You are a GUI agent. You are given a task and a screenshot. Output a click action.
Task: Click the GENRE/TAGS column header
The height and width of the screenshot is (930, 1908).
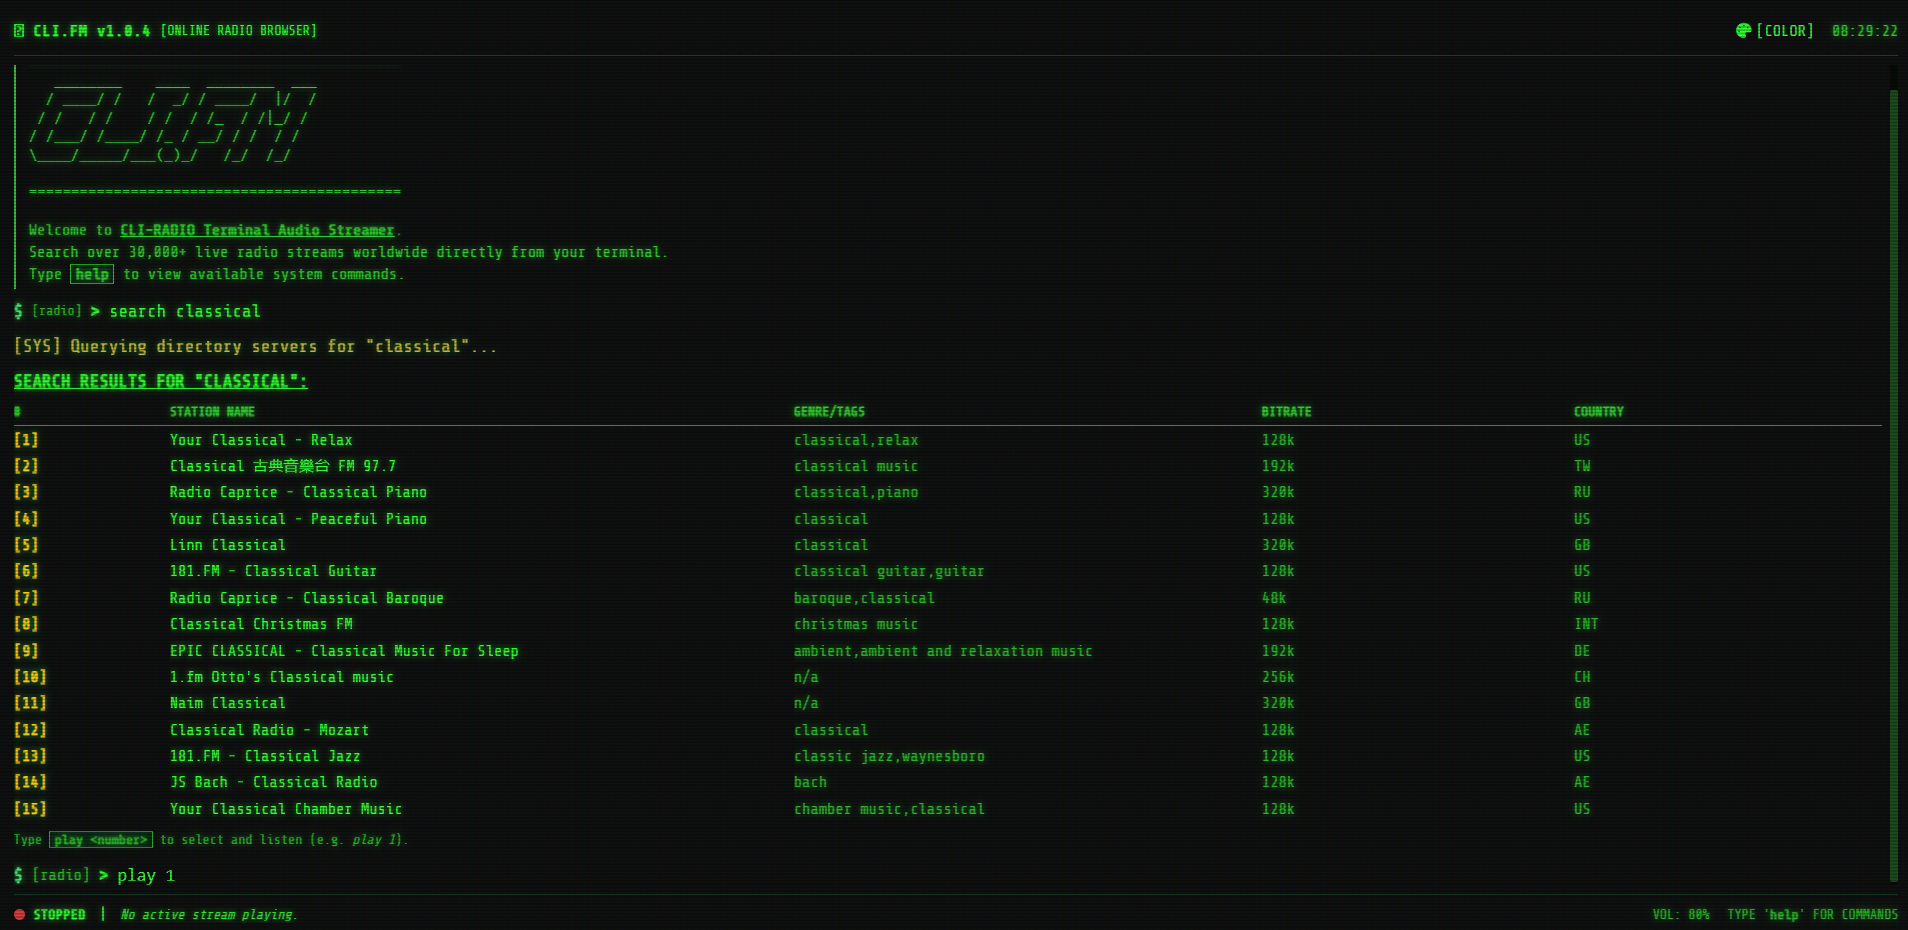pyautogui.click(x=829, y=412)
